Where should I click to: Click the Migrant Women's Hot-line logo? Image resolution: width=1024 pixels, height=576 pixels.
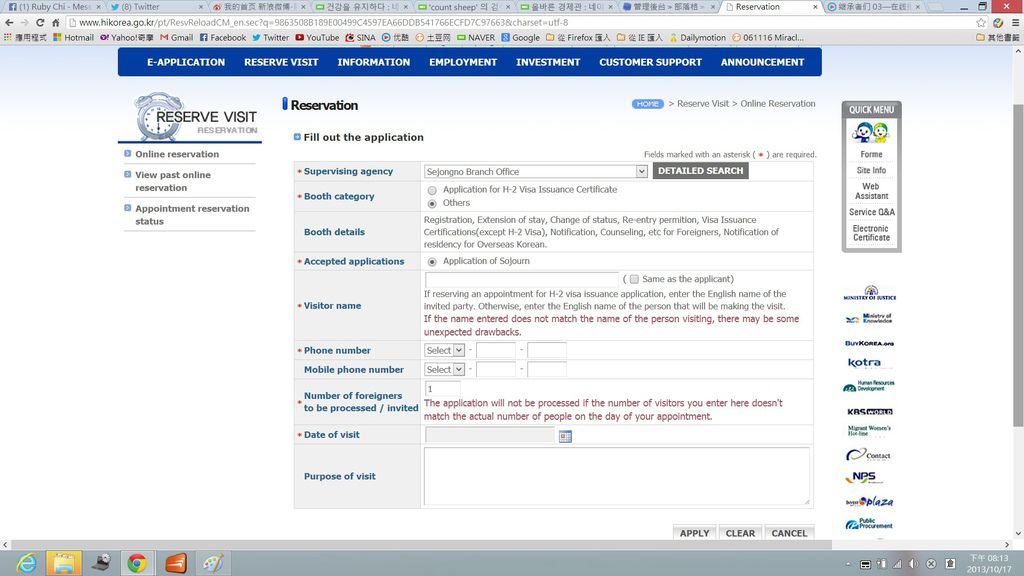coord(869,430)
